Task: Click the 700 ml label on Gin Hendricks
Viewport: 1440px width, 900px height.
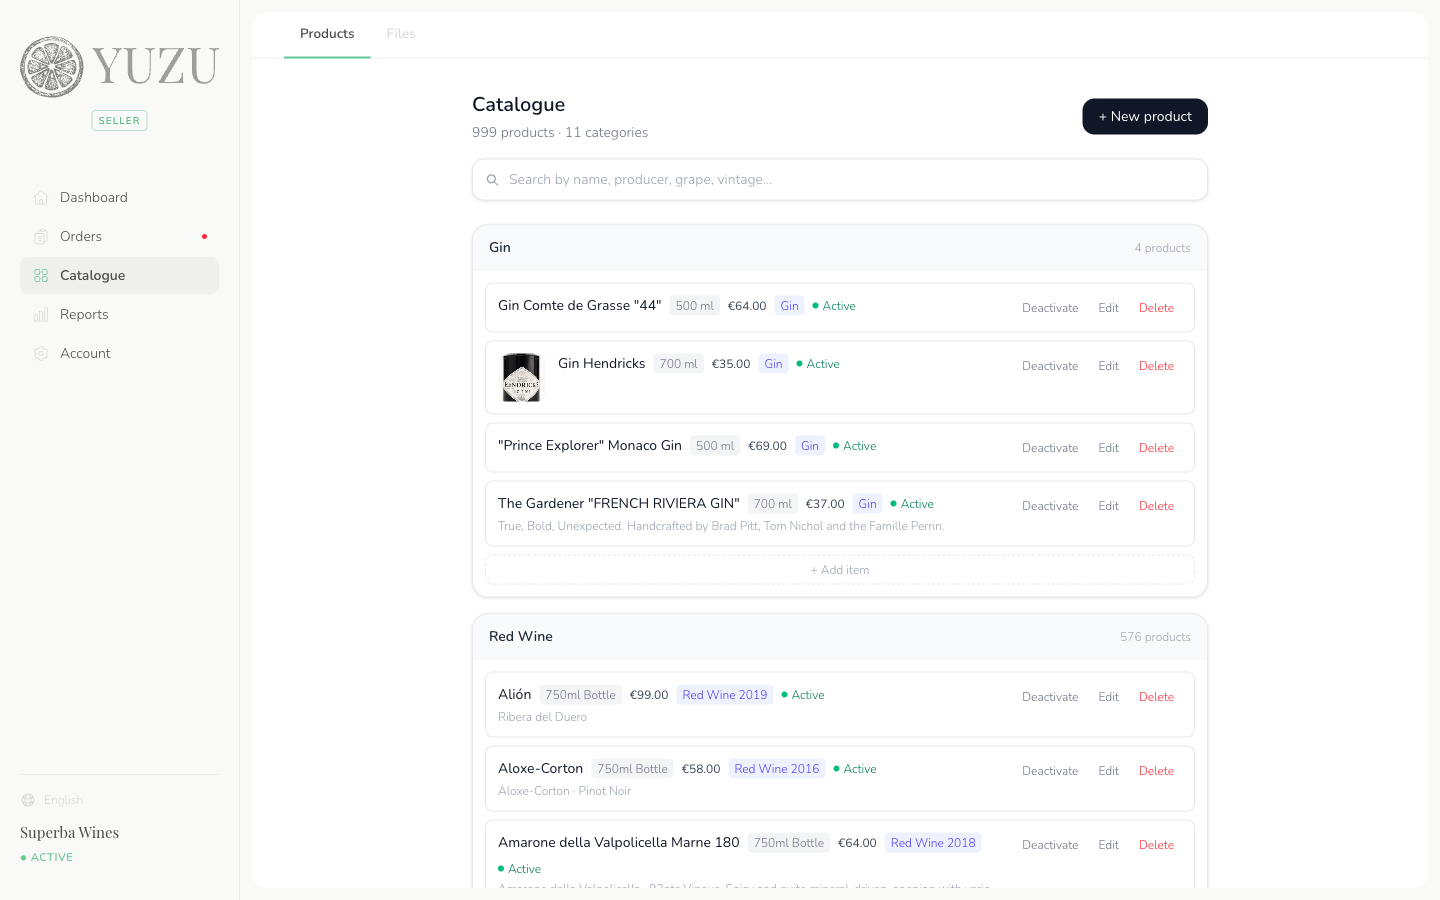Action: point(679,364)
